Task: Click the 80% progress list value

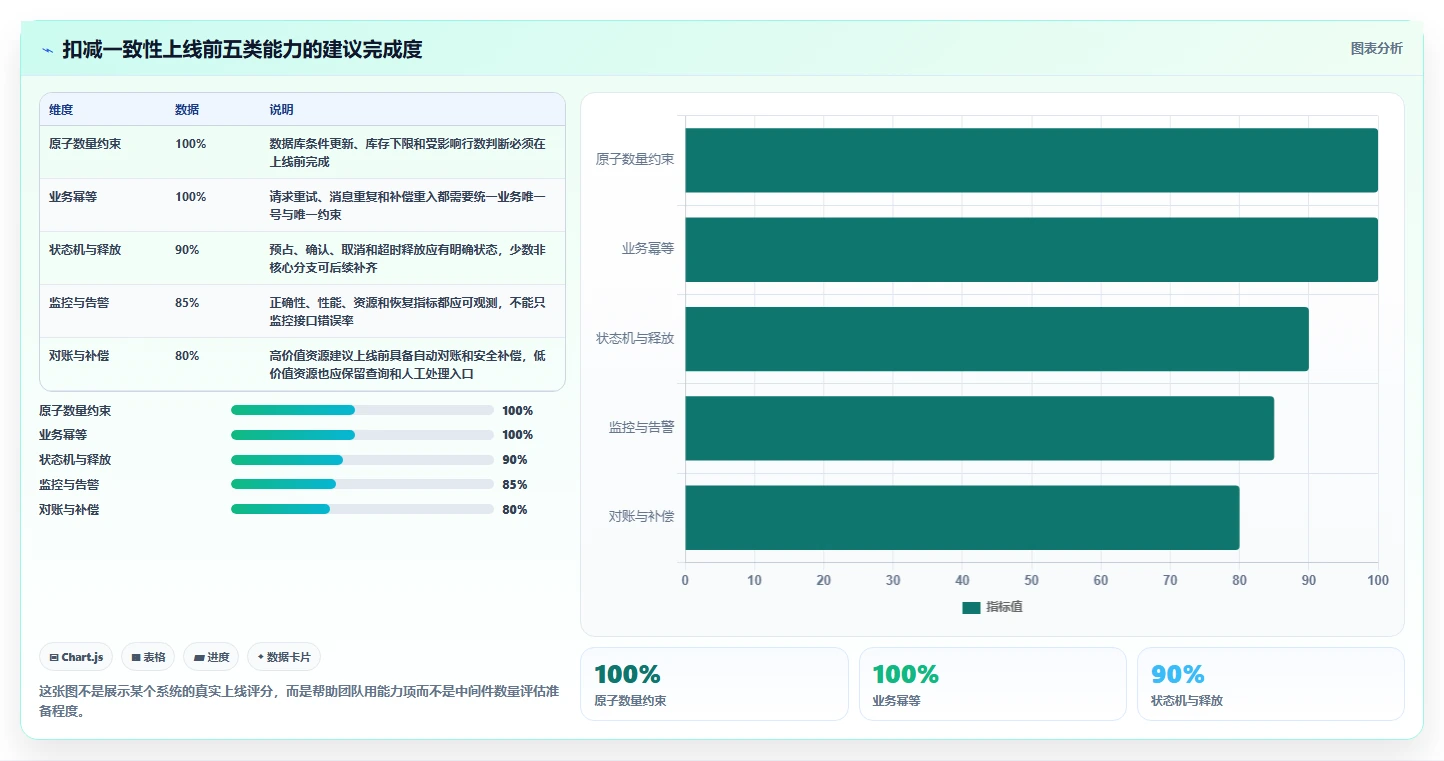Action: coord(515,510)
